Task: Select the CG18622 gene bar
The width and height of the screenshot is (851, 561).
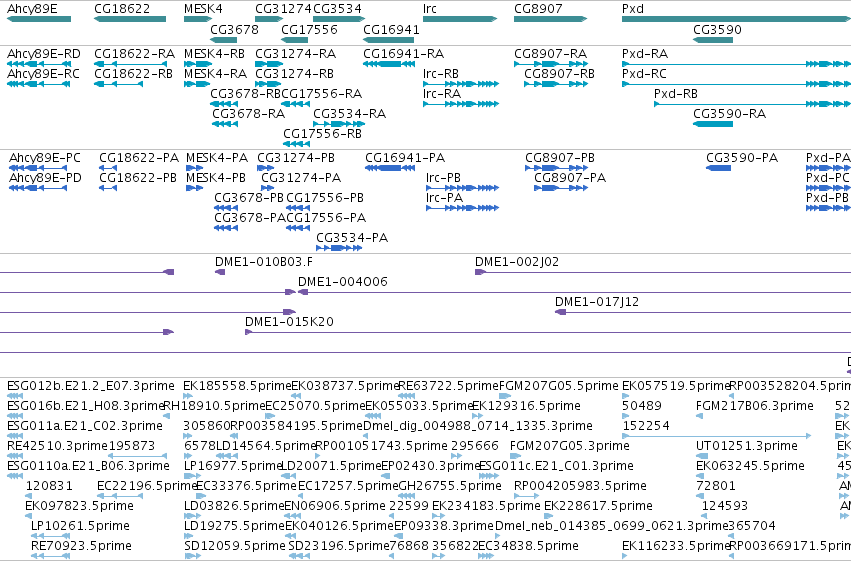Action: point(130,19)
